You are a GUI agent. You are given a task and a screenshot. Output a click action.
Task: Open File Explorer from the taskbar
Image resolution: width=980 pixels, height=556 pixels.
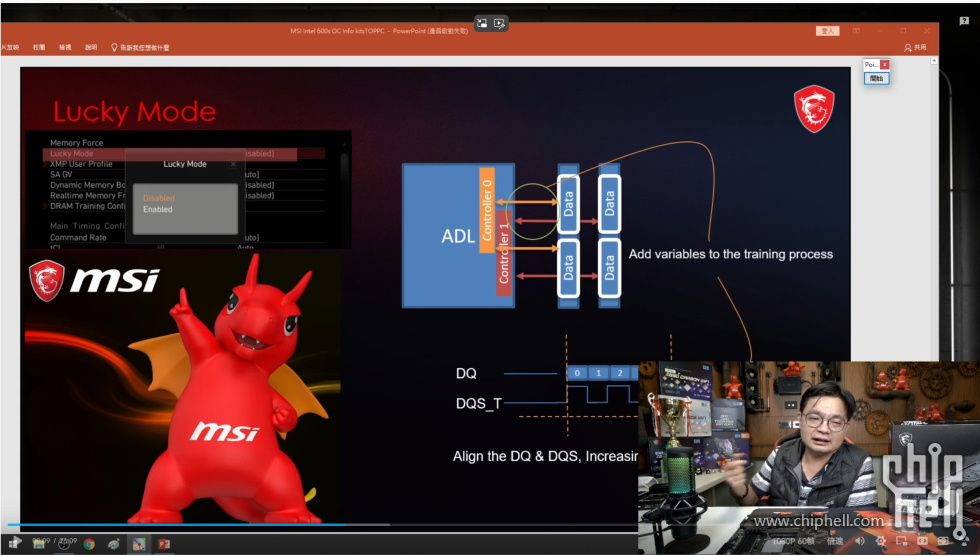pyautogui.click(x=39, y=544)
